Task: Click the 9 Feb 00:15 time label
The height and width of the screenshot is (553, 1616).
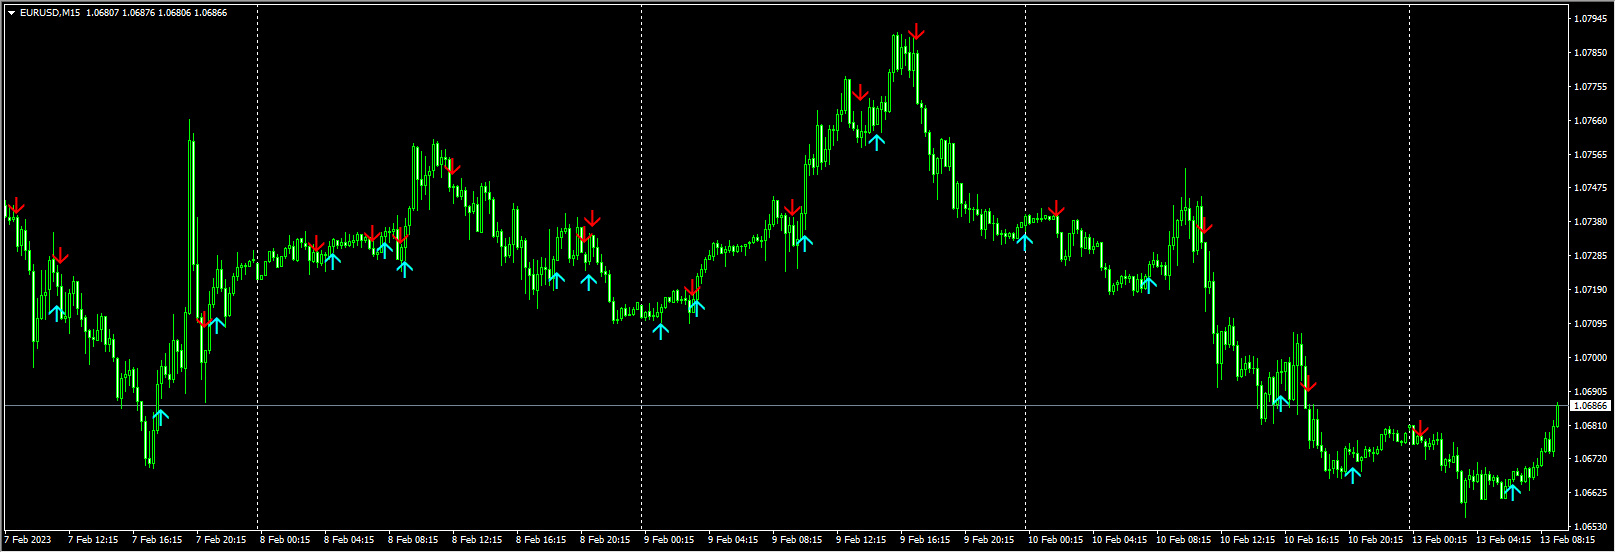Action: [x=669, y=540]
